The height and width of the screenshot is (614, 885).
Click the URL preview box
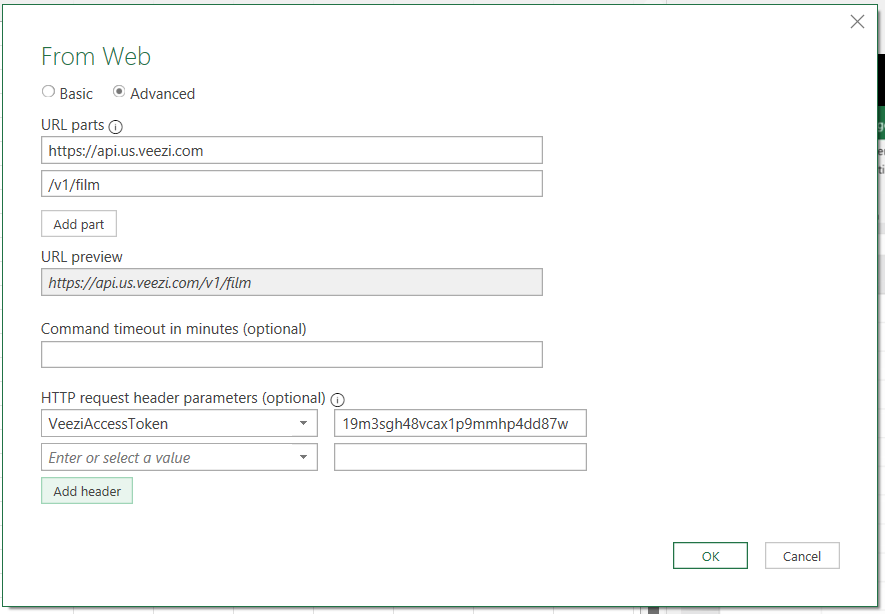[291, 282]
